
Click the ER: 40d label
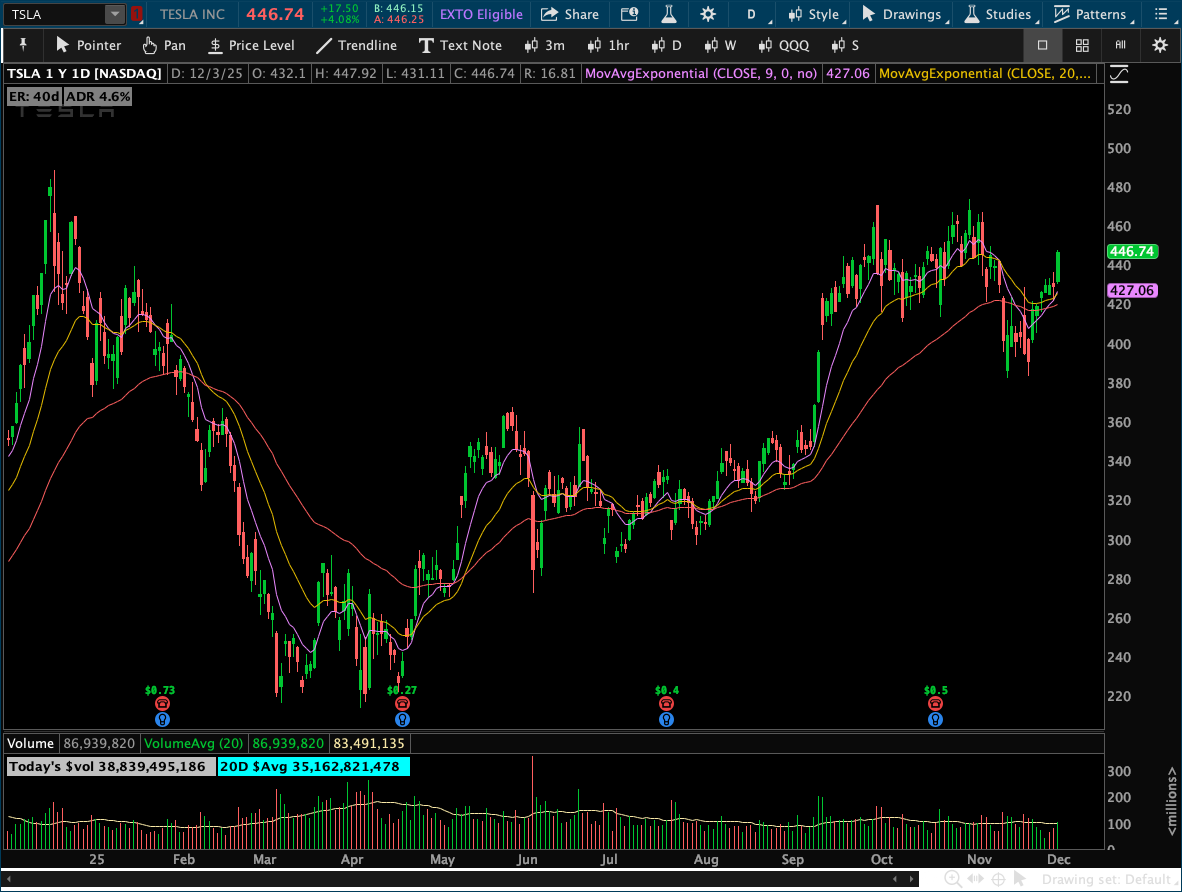click(34, 97)
